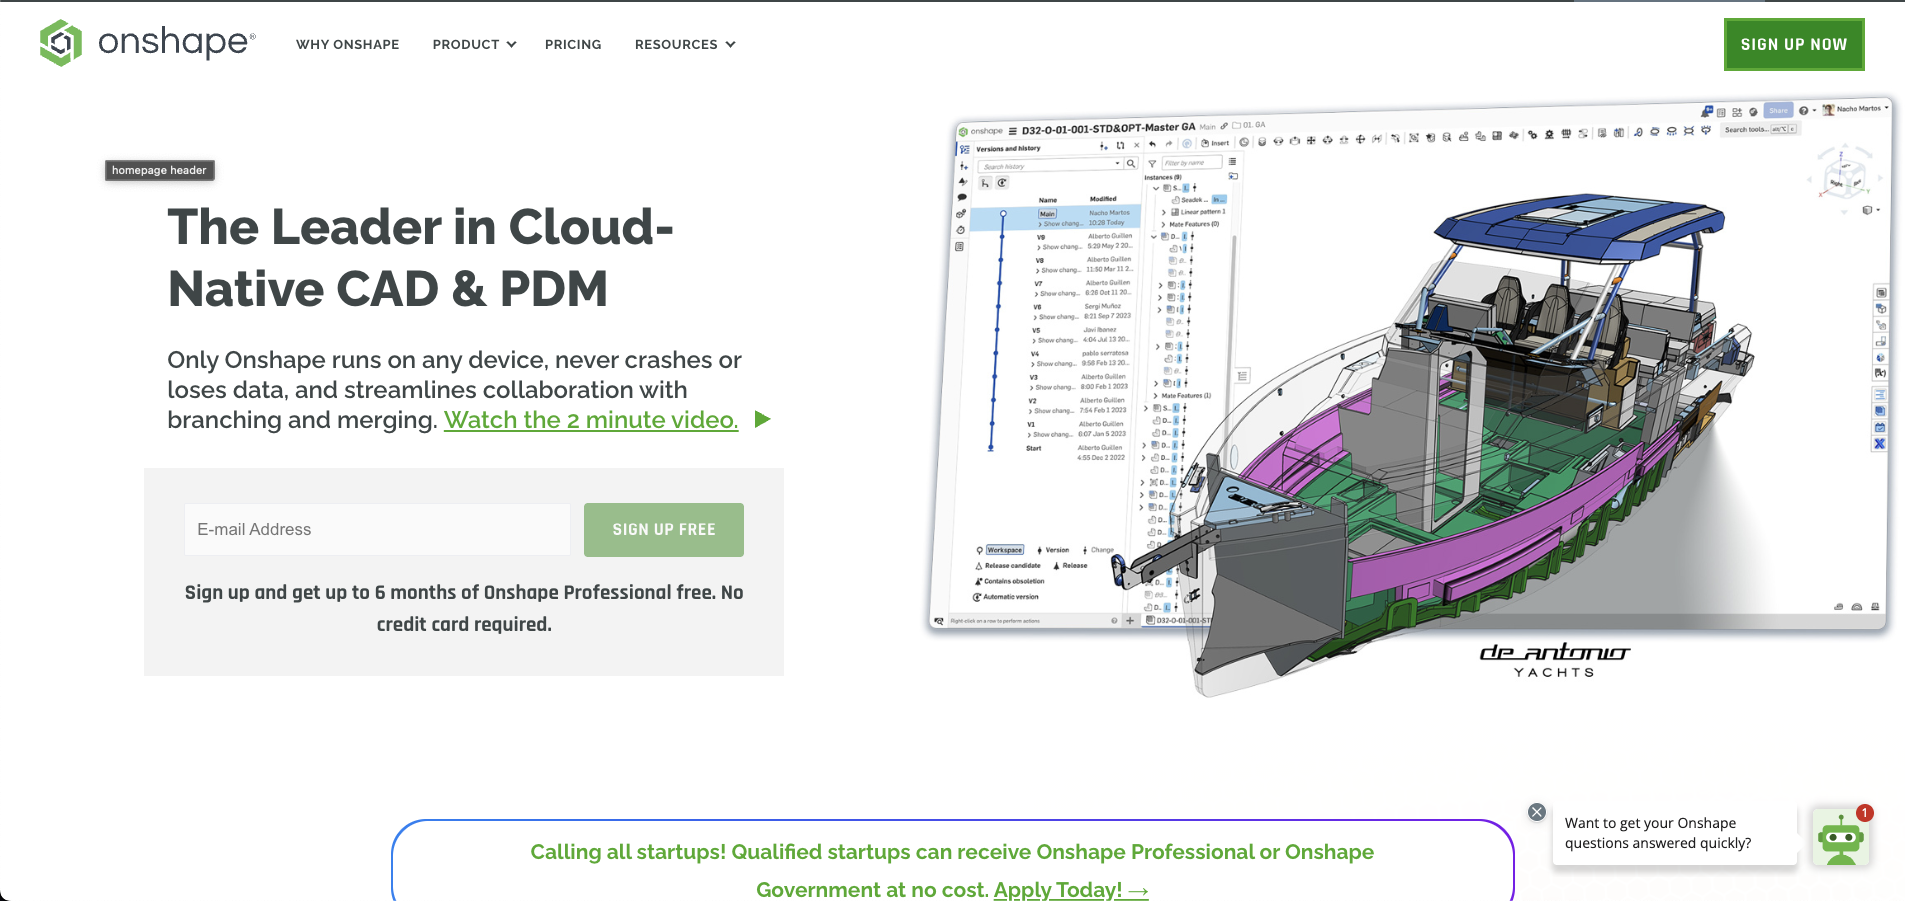Click the Sign Up Now button
This screenshot has height=901, width=1905.
pos(1794,44)
